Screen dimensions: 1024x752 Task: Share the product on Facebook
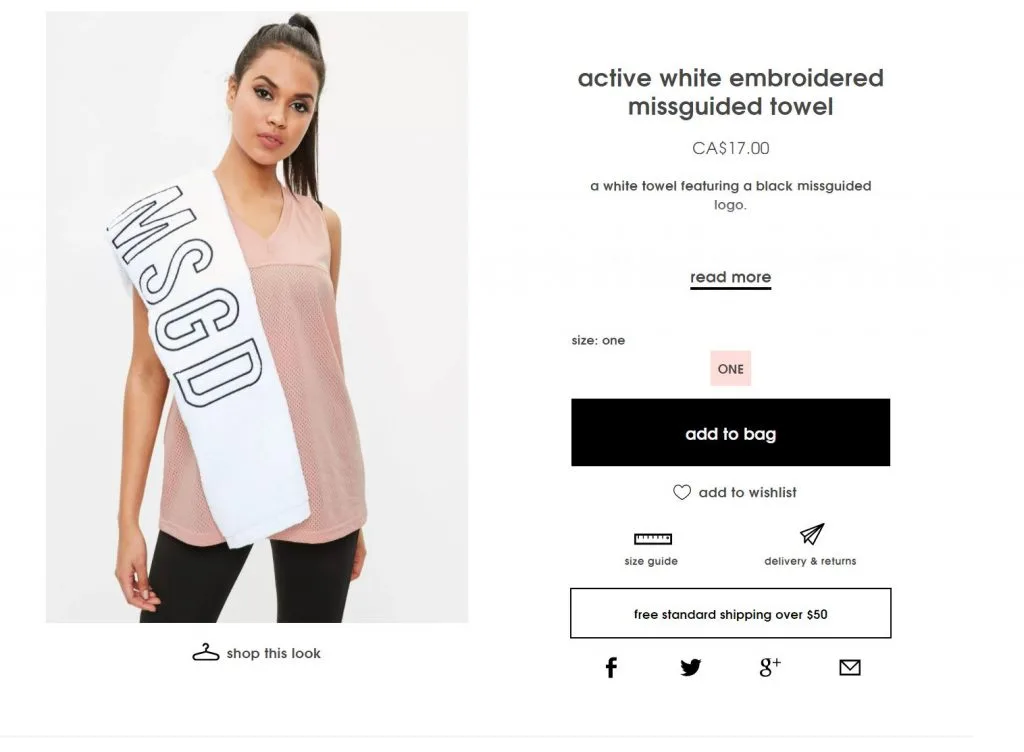point(611,668)
